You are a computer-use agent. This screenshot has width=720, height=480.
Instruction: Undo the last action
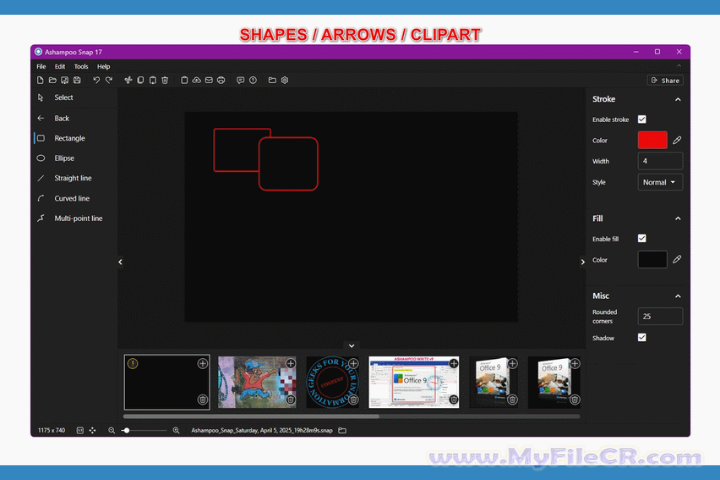pos(96,80)
